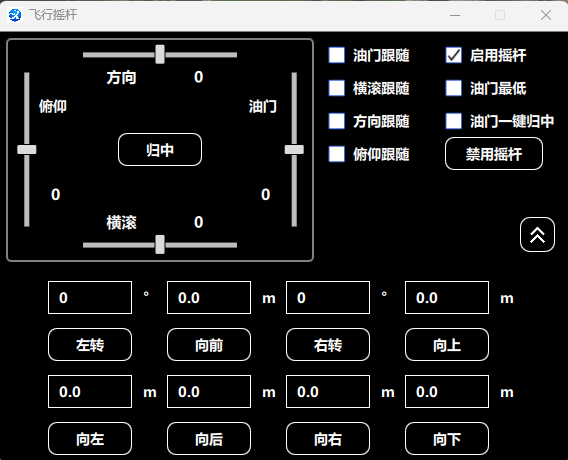Focus the degree input above 左转
Screen dimensions: 568x460
90,297
